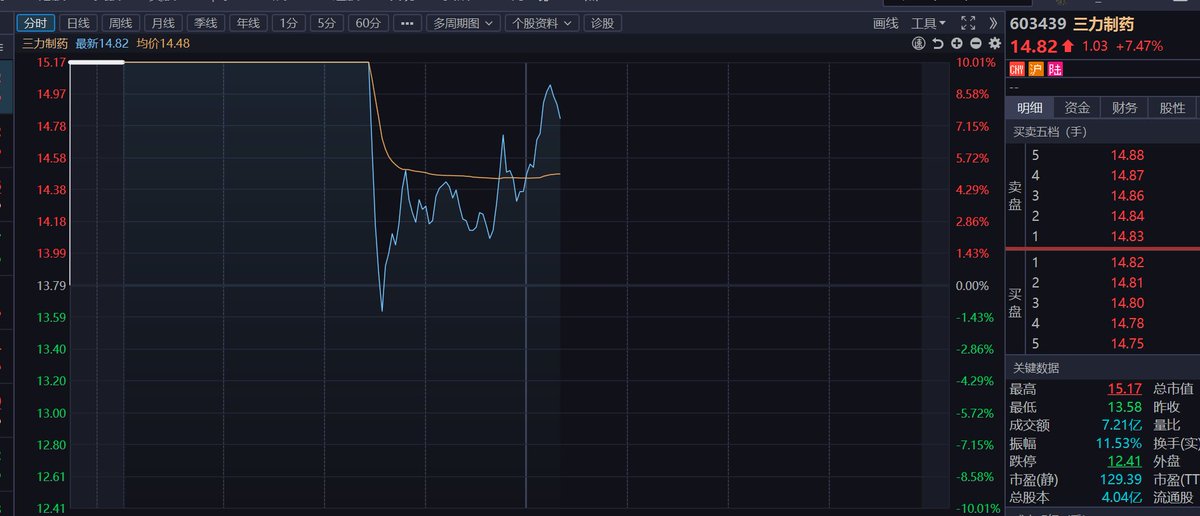Switch to the 月线 monthly chart
This screenshot has height=516, width=1200.
tap(162, 23)
